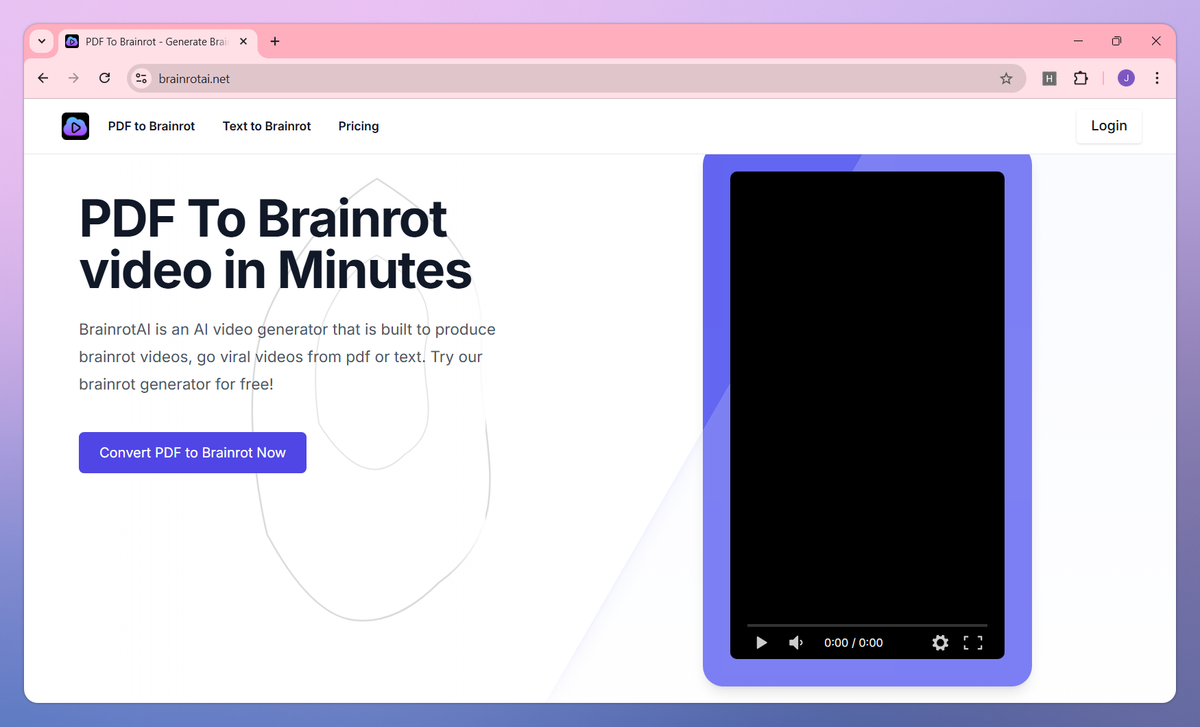The image size is (1200, 727).
Task: Open the search tabs chevron
Action: [x=40, y=41]
